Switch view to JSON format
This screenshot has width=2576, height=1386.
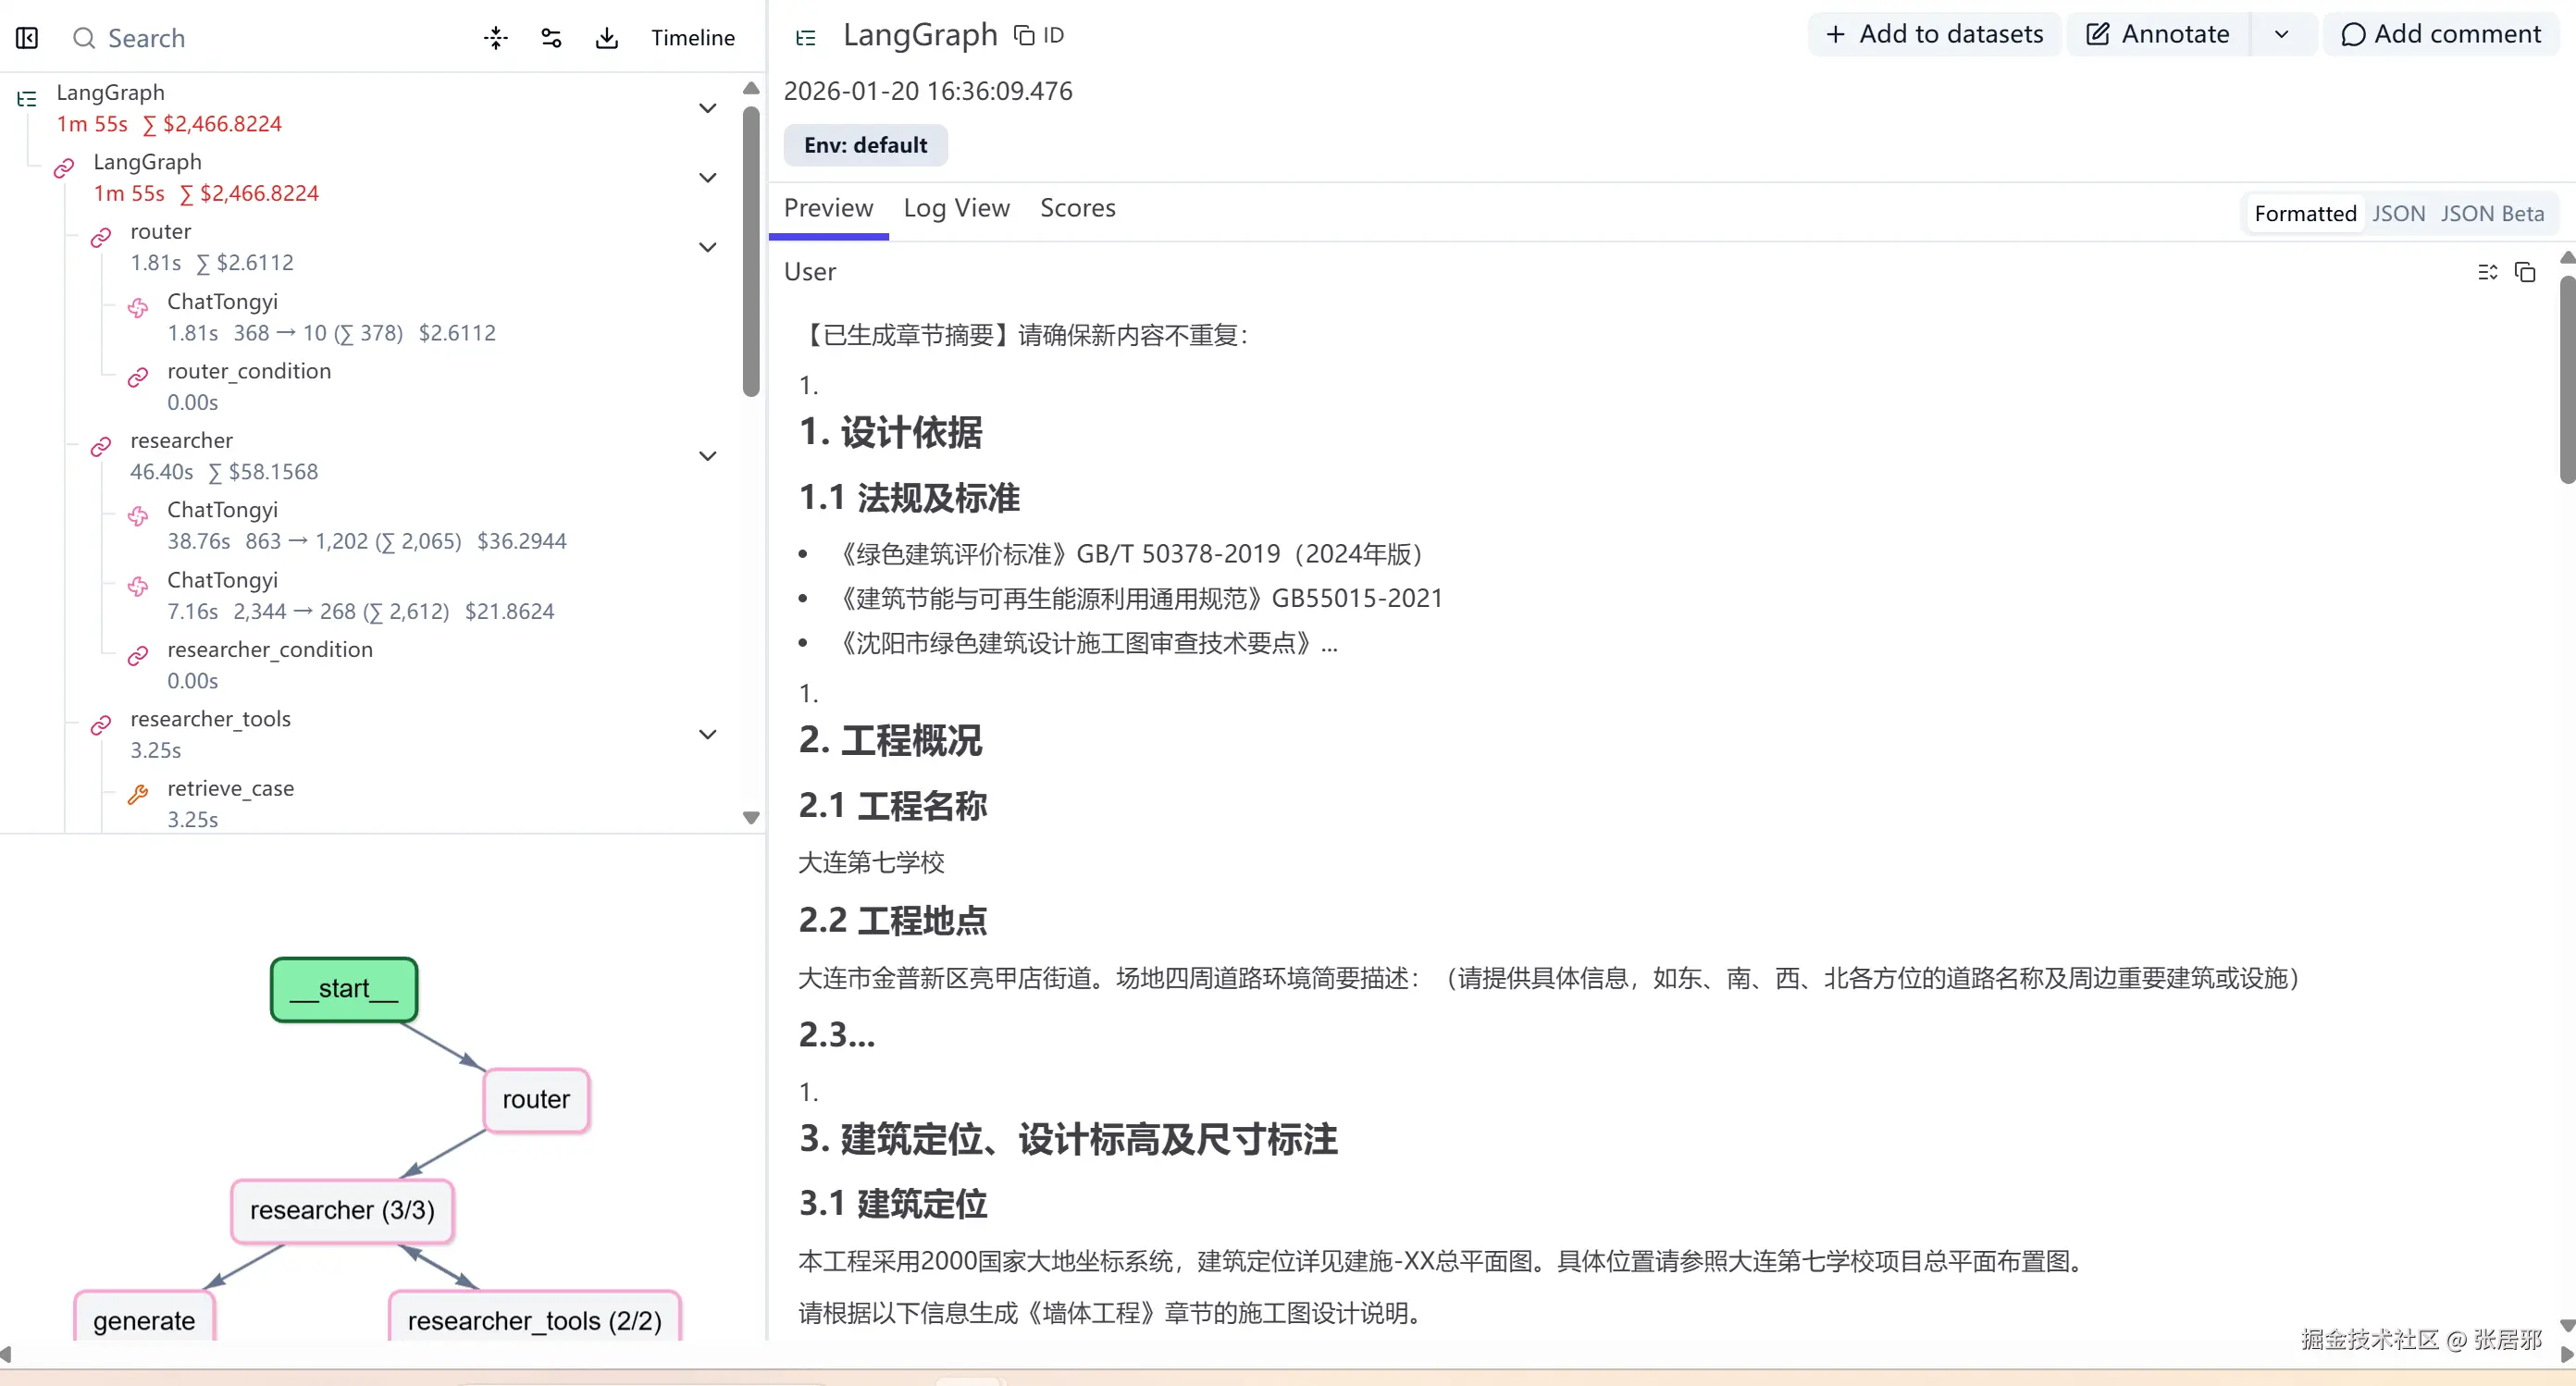coord(2398,213)
